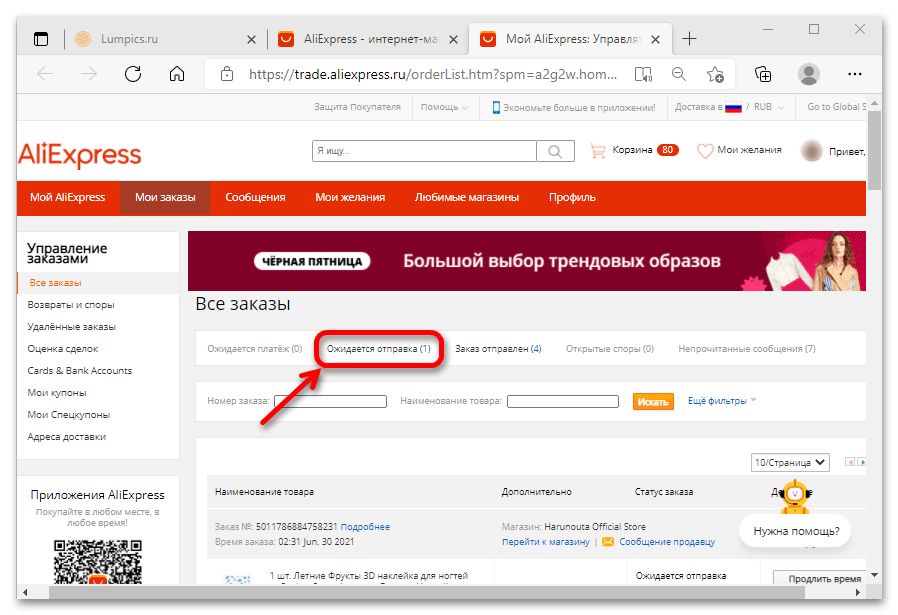Click the mobile phone app icon
898x615 pixels.
(x=496, y=107)
